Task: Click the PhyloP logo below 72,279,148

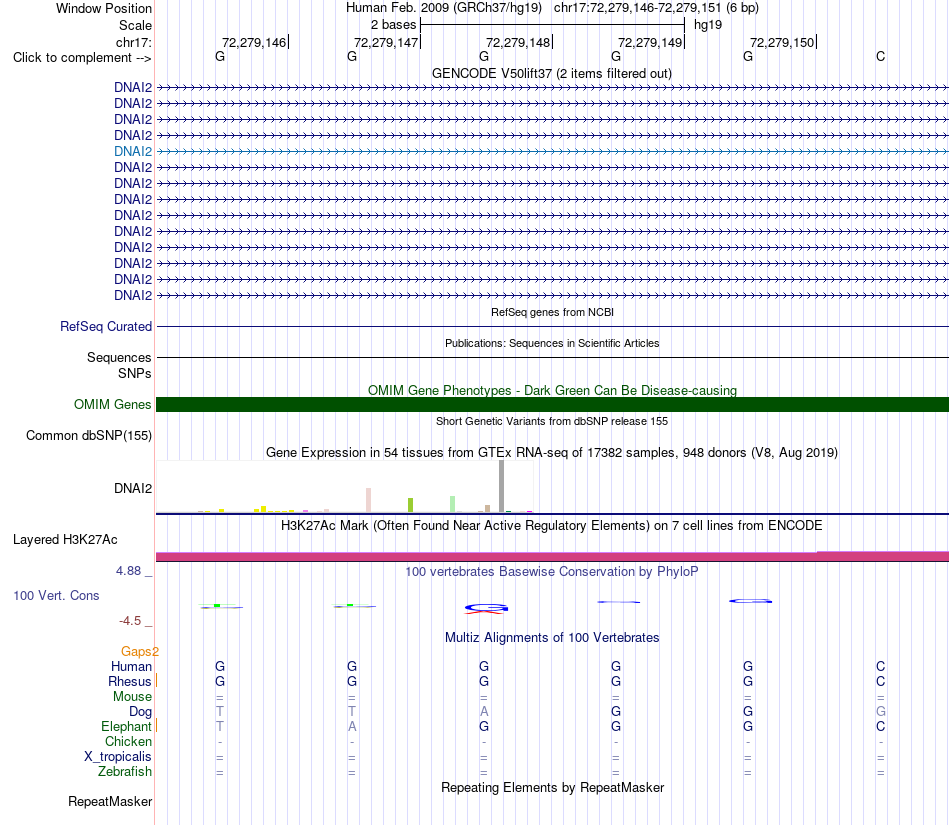Action: point(486,609)
